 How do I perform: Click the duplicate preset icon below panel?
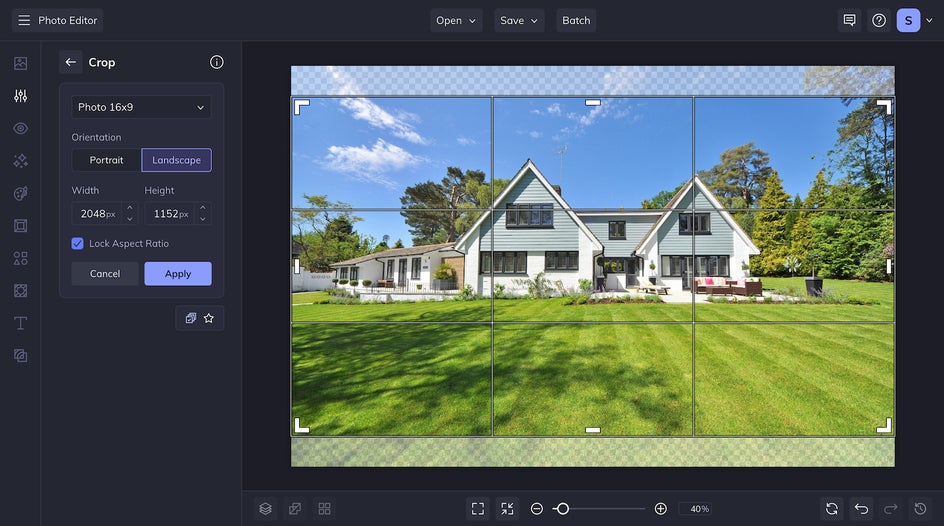click(x=191, y=318)
